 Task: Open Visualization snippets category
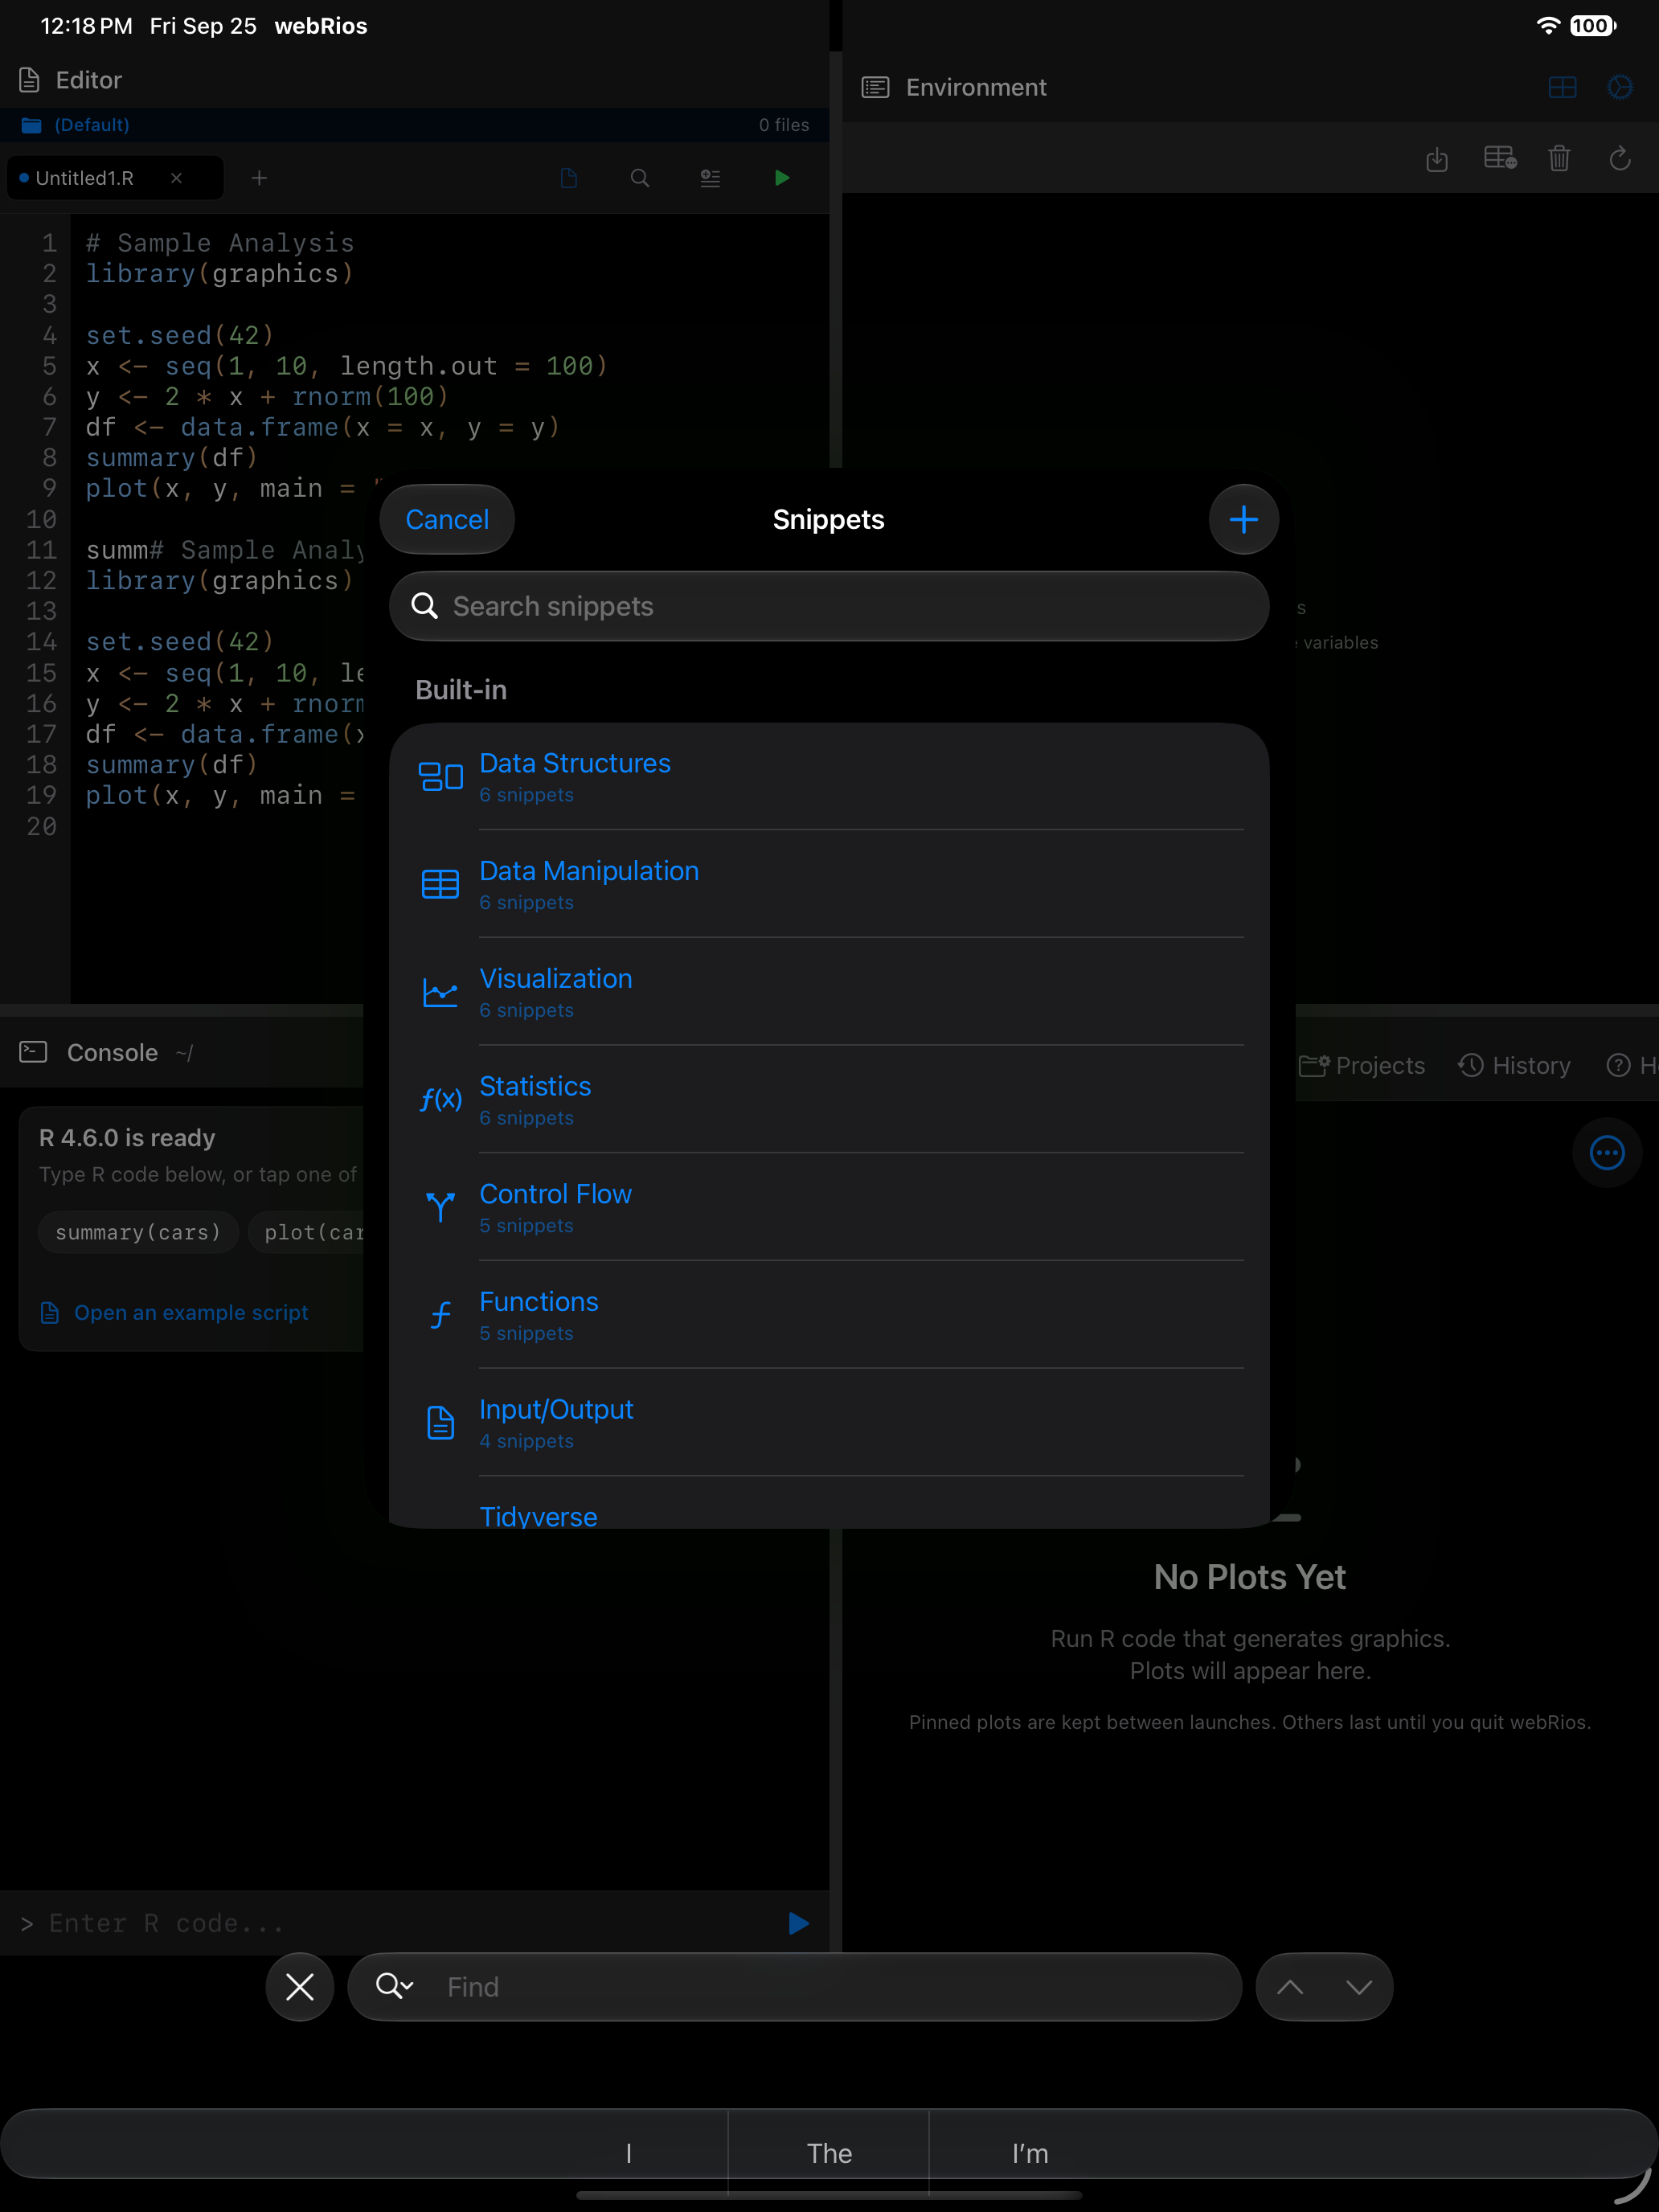[829, 992]
